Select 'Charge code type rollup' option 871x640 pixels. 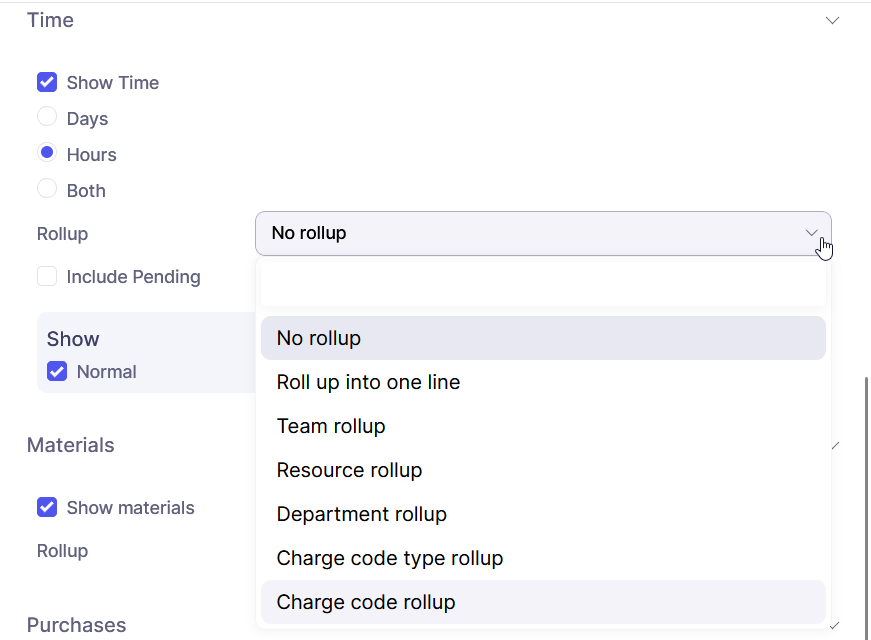point(543,558)
